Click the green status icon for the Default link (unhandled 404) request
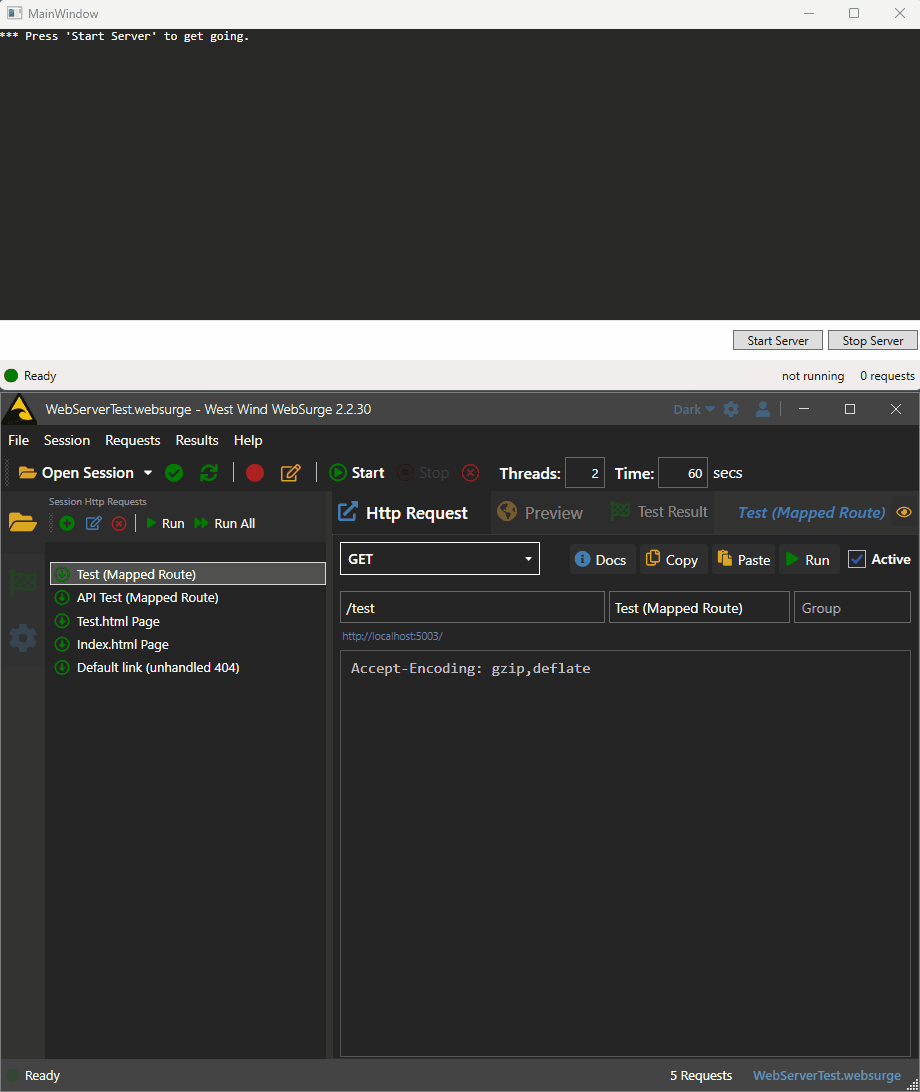Viewport: 920px width, 1092px height. coord(62,667)
